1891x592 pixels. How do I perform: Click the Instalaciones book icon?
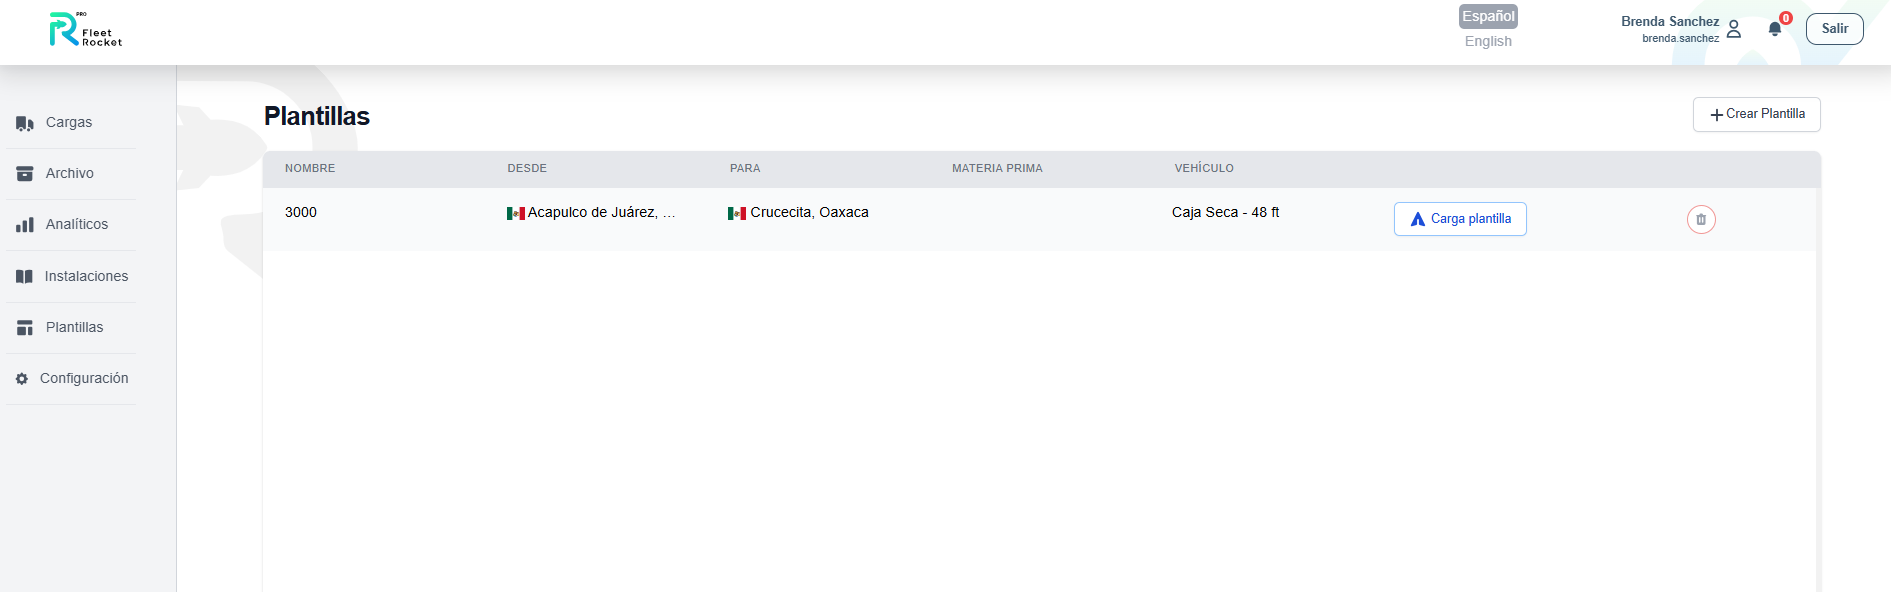tap(25, 277)
